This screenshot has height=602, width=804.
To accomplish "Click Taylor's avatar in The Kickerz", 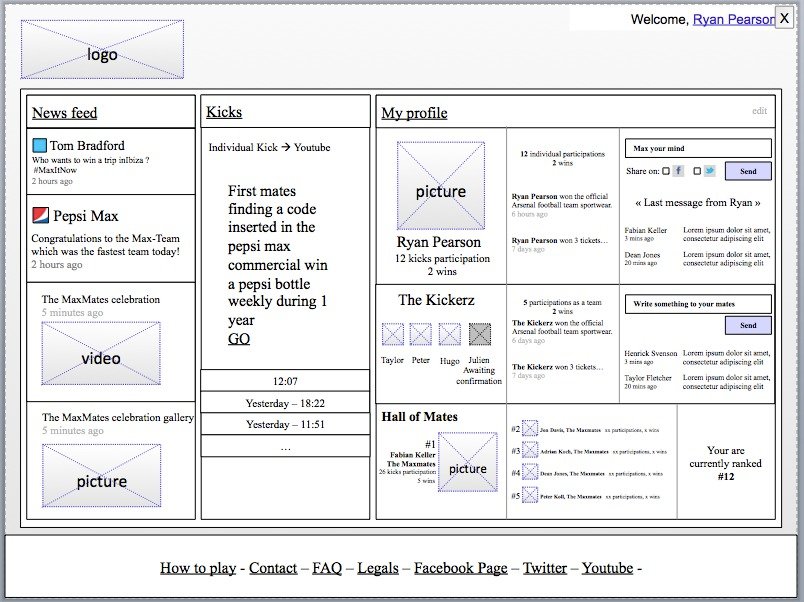I will point(393,334).
